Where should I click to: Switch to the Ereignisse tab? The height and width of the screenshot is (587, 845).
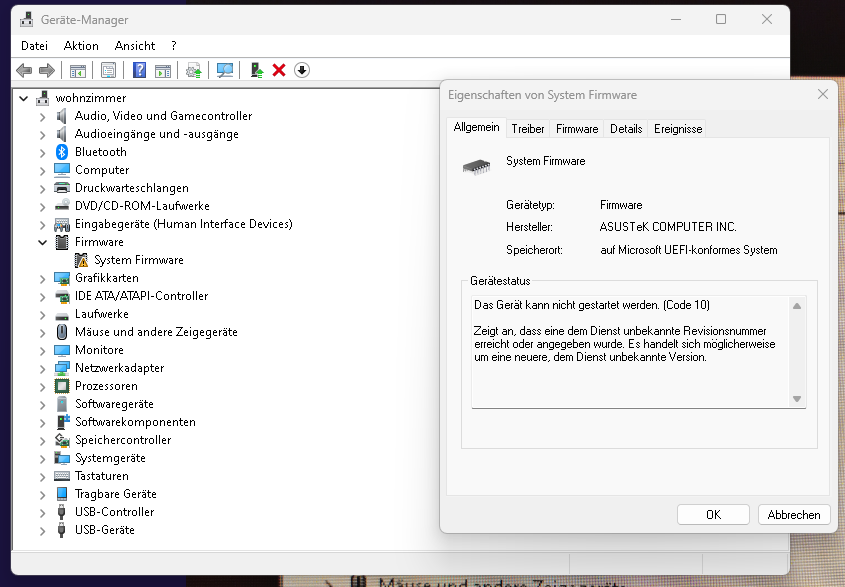pos(677,129)
